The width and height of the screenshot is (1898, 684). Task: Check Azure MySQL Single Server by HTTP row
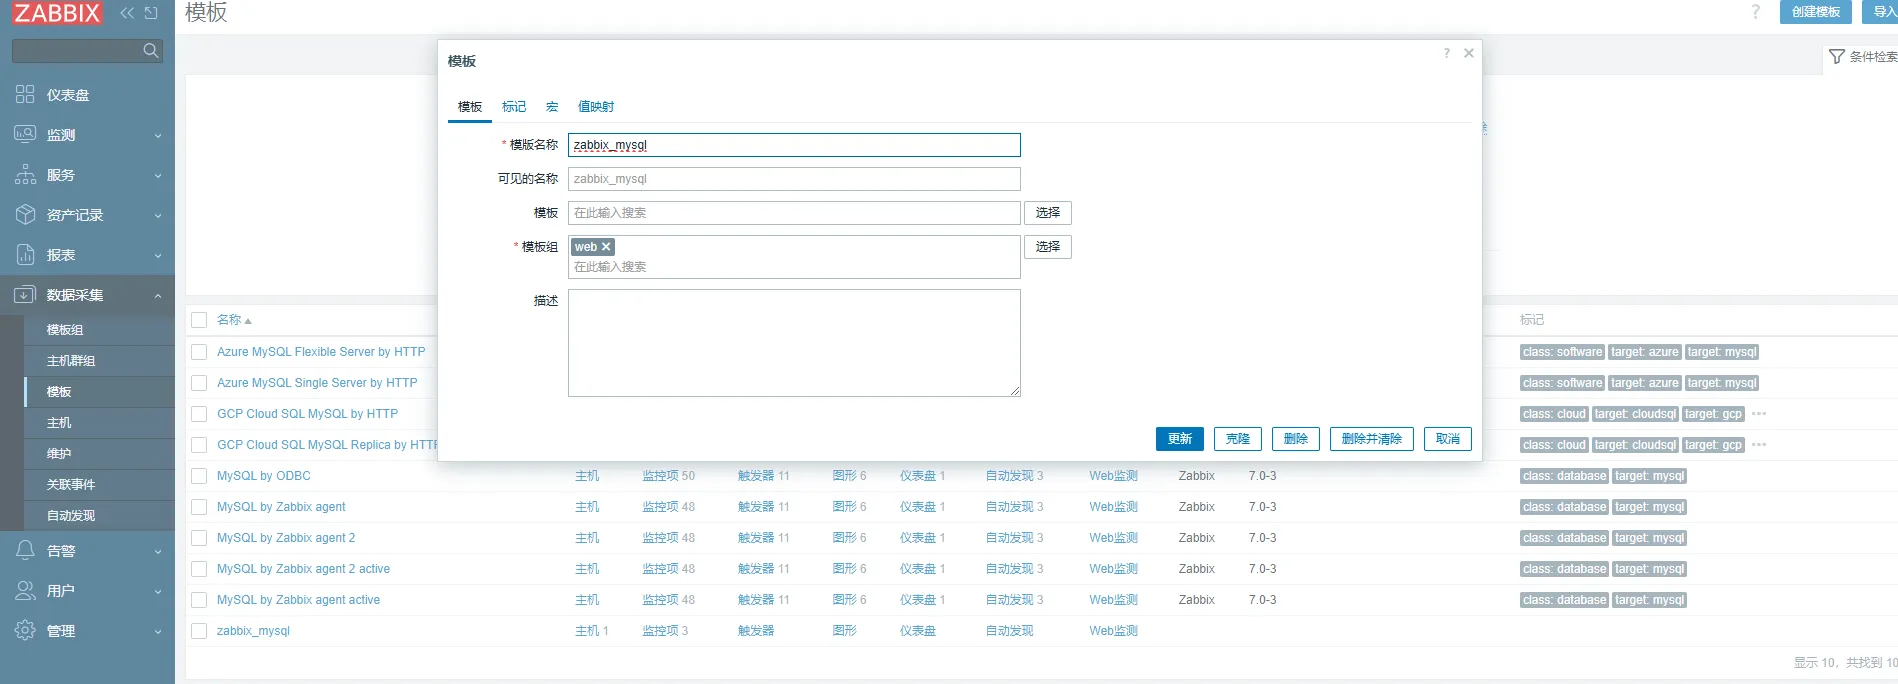tap(199, 383)
